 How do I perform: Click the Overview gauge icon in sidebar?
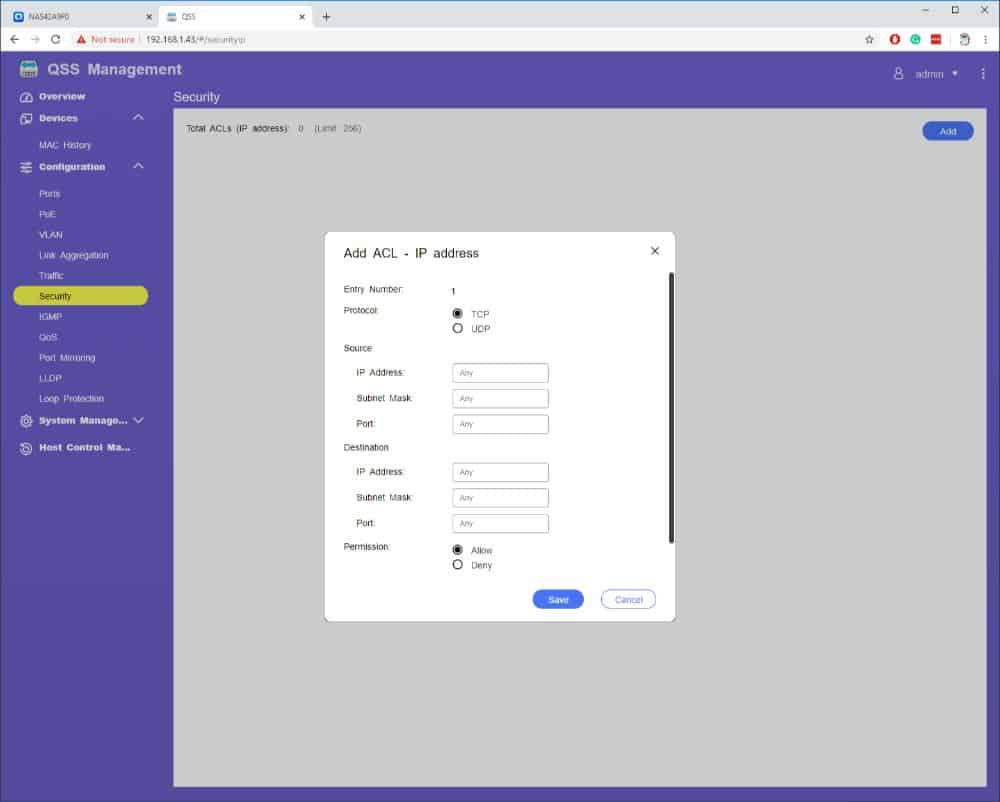pos(26,97)
